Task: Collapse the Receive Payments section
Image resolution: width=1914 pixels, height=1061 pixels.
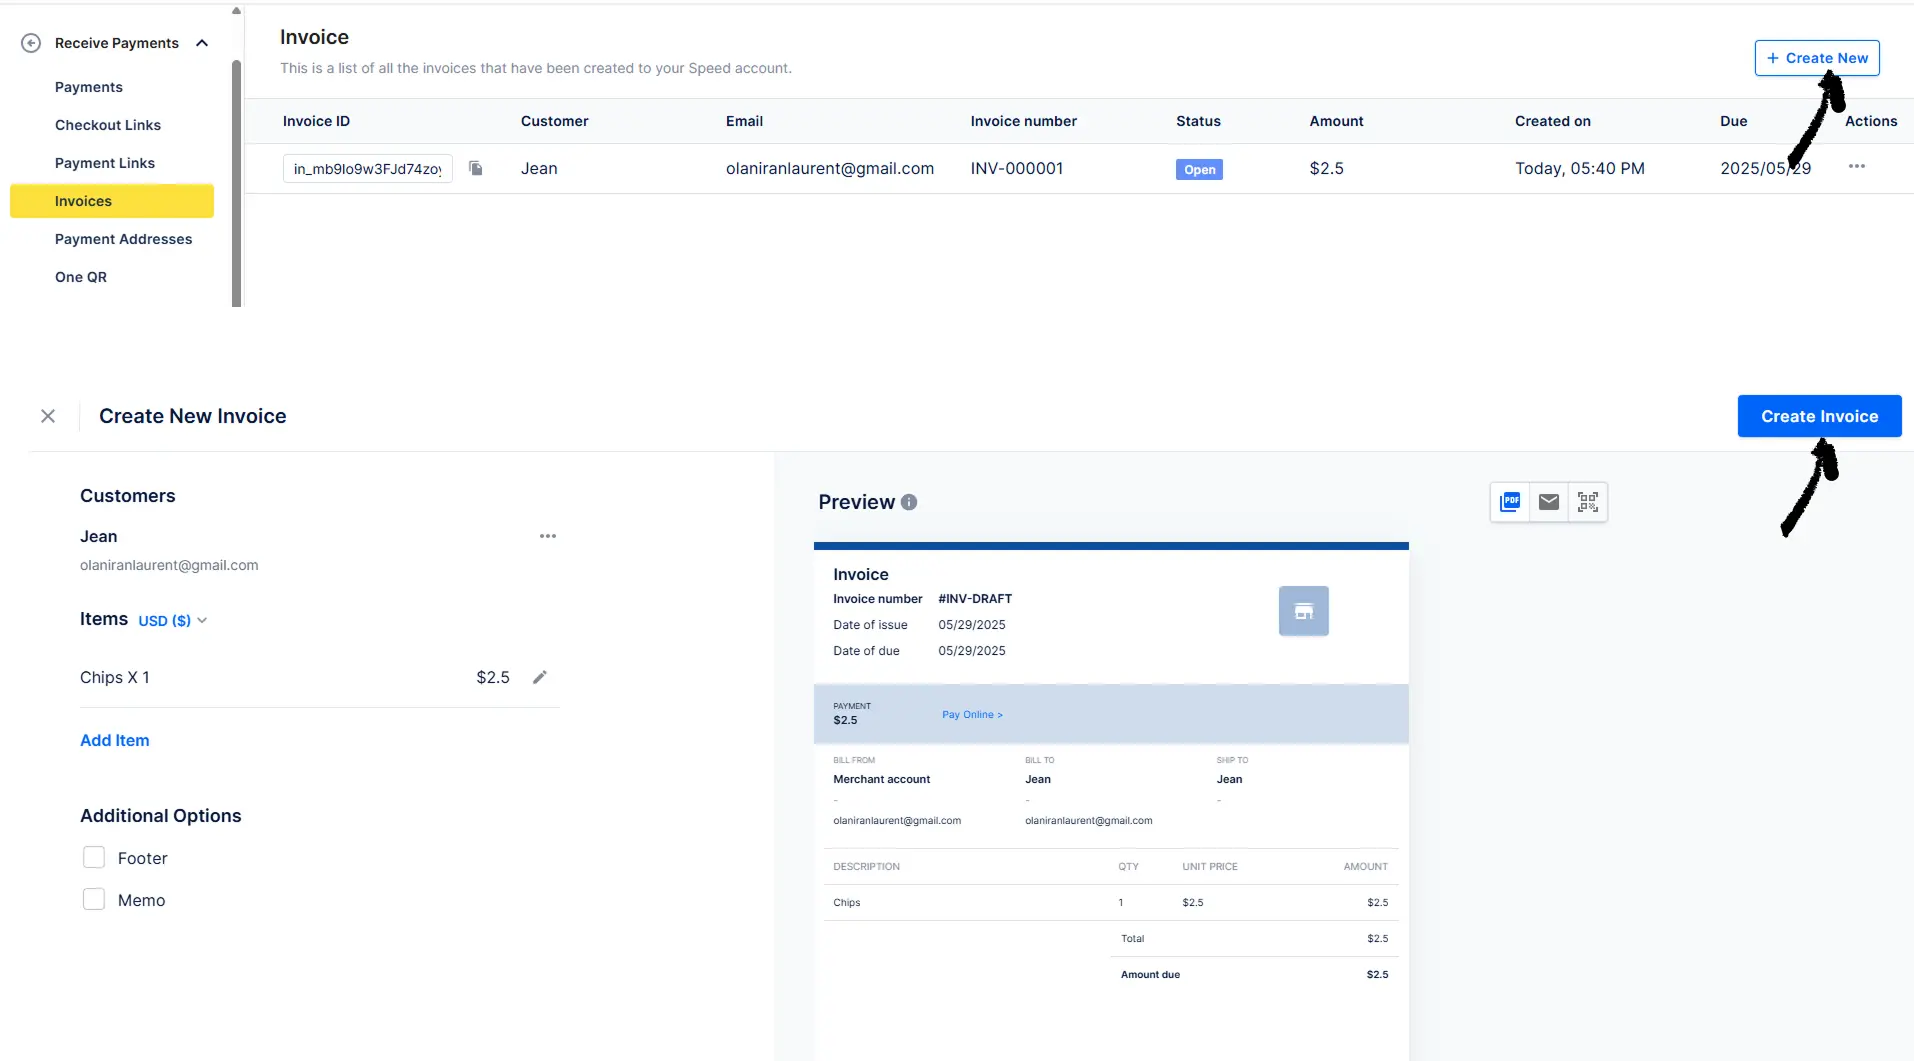Action: click(x=201, y=43)
